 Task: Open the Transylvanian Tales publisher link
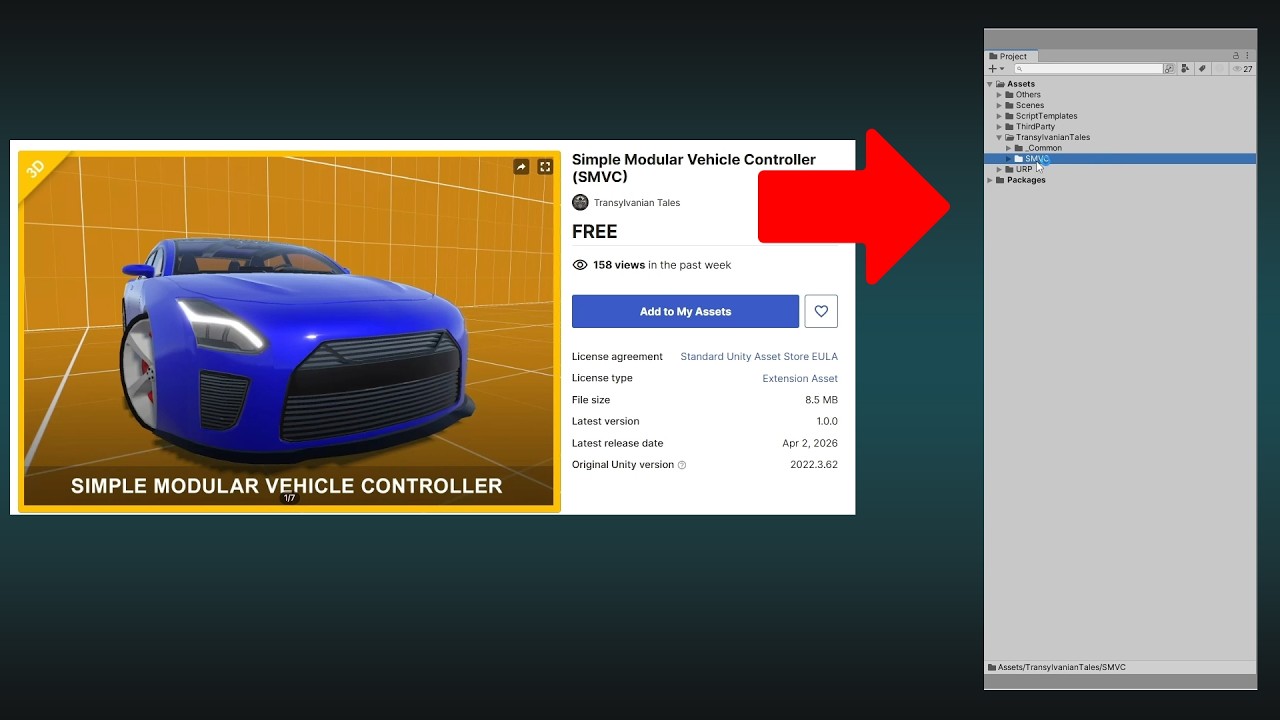click(637, 203)
